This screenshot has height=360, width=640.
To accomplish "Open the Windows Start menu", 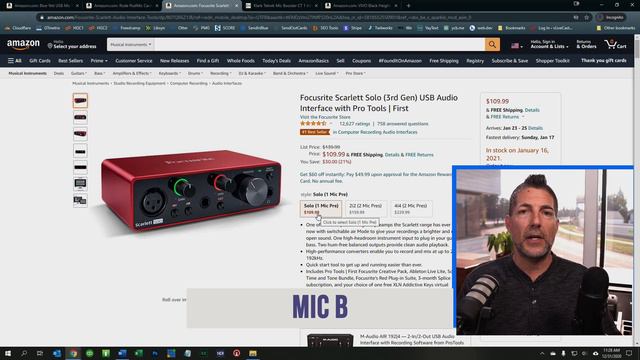I will coord(8,353).
